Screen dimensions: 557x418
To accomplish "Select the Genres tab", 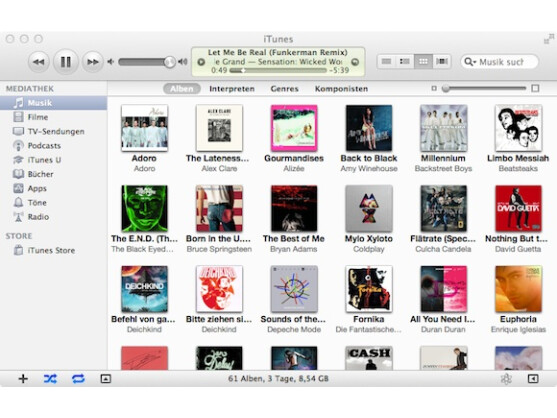I will click(x=284, y=89).
